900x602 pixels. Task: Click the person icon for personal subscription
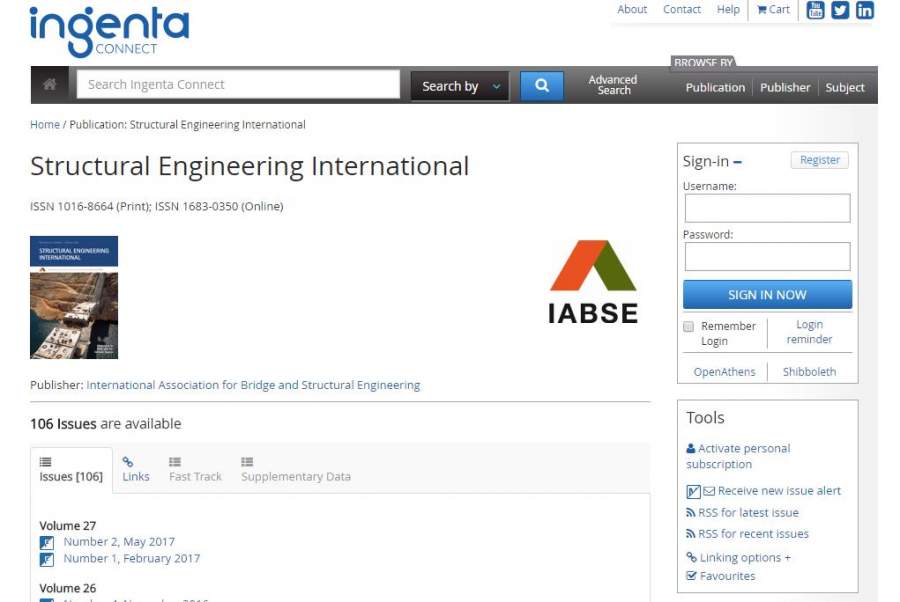tap(691, 449)
